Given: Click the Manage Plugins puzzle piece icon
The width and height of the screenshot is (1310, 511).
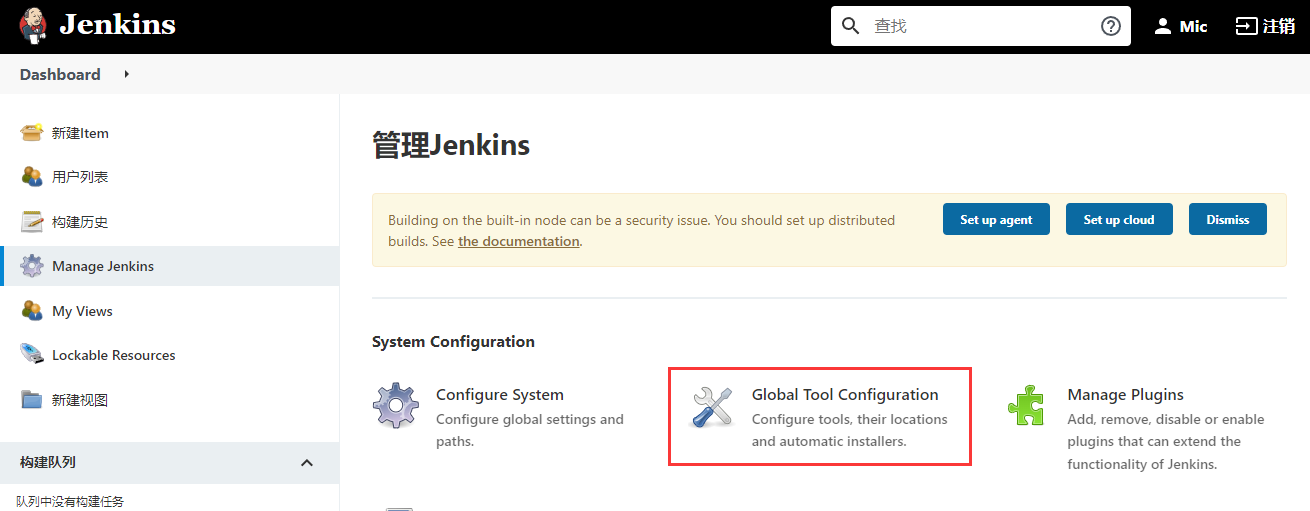Looking at the screenshot, I should 1026,406.
